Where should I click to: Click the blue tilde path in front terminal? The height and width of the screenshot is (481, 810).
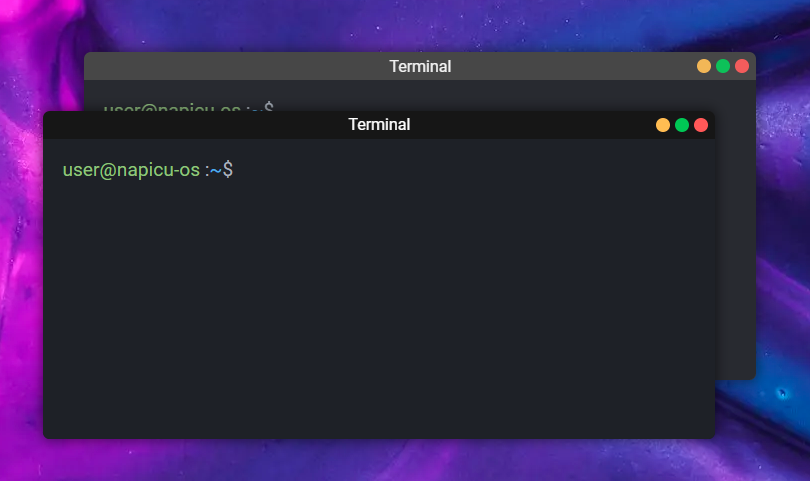coord(215,170)
